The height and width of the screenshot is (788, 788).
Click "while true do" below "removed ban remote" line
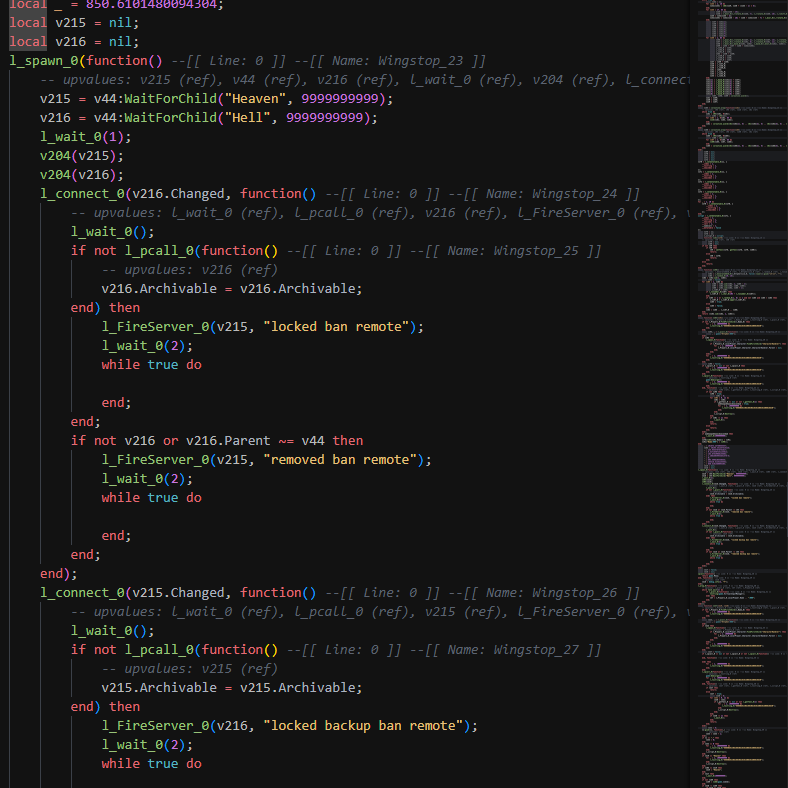[x=151, y=498]
